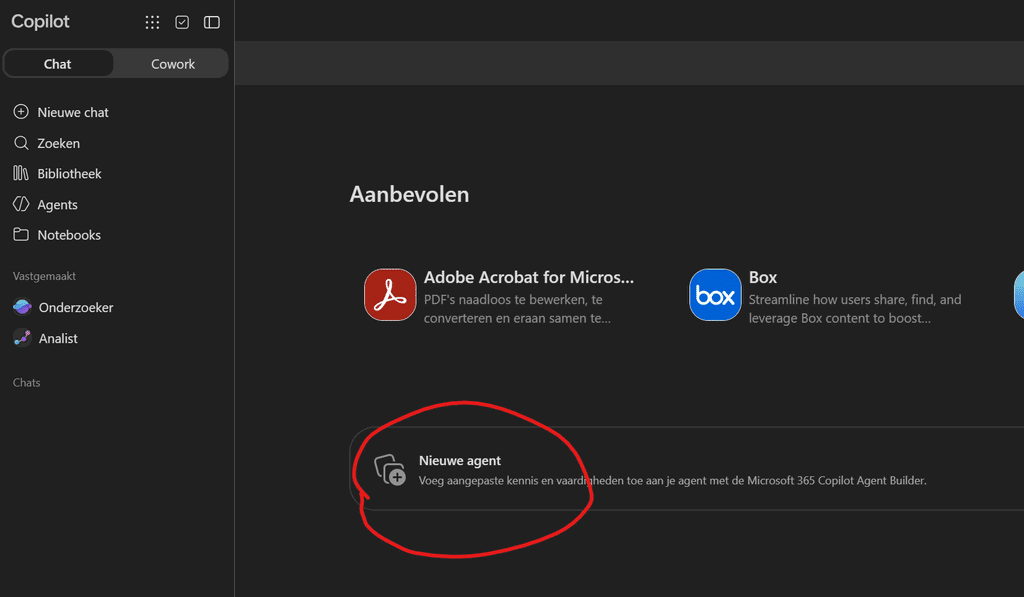The image size is (1024, 597).
Task: Click the Nieuwe agent add icon
Action: [x=390, y=470]
